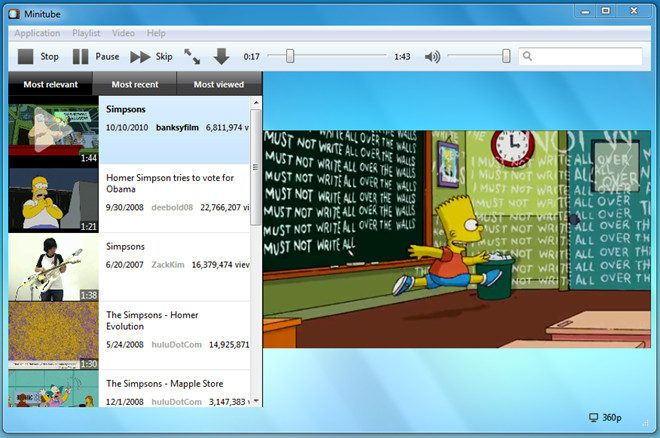This screenshot has width=660, height=438.
Task: Click the playlist scrollbar thumb
Action: pos(256,167)
